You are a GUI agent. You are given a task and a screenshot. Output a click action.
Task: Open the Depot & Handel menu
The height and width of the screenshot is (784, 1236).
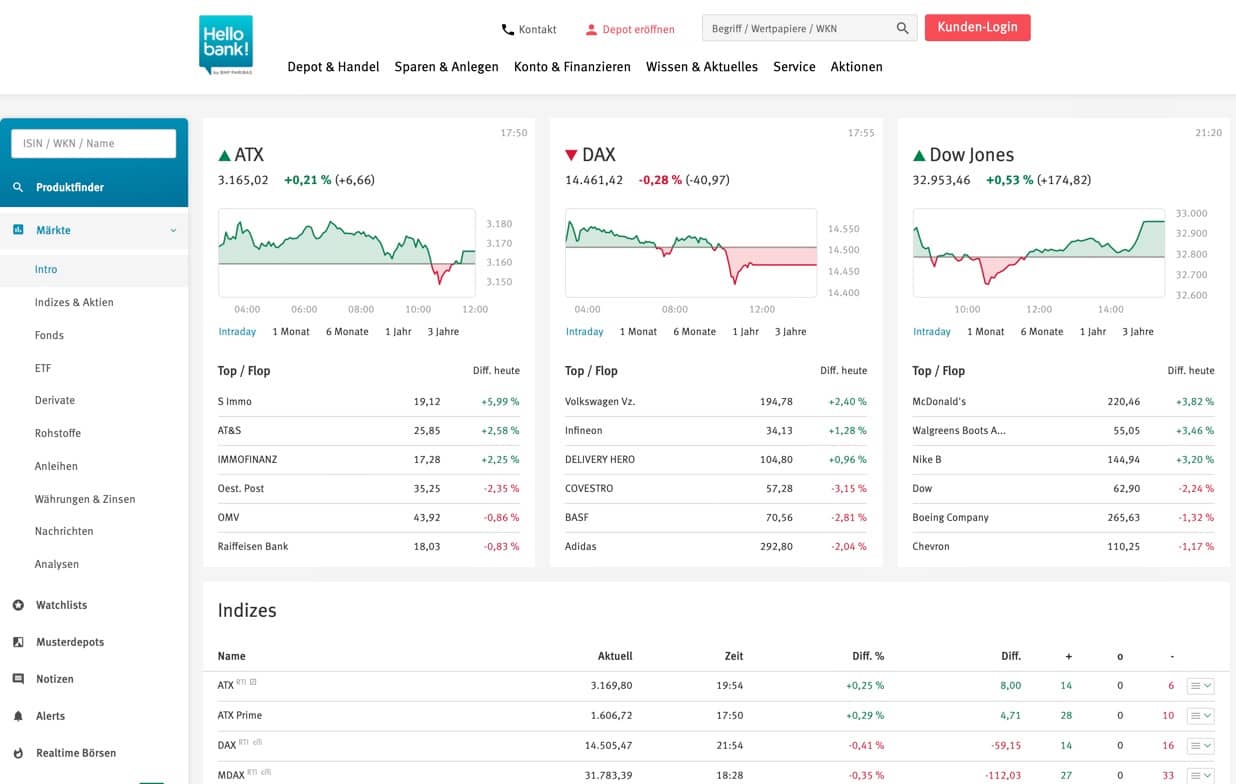click(x=333, y=67)
